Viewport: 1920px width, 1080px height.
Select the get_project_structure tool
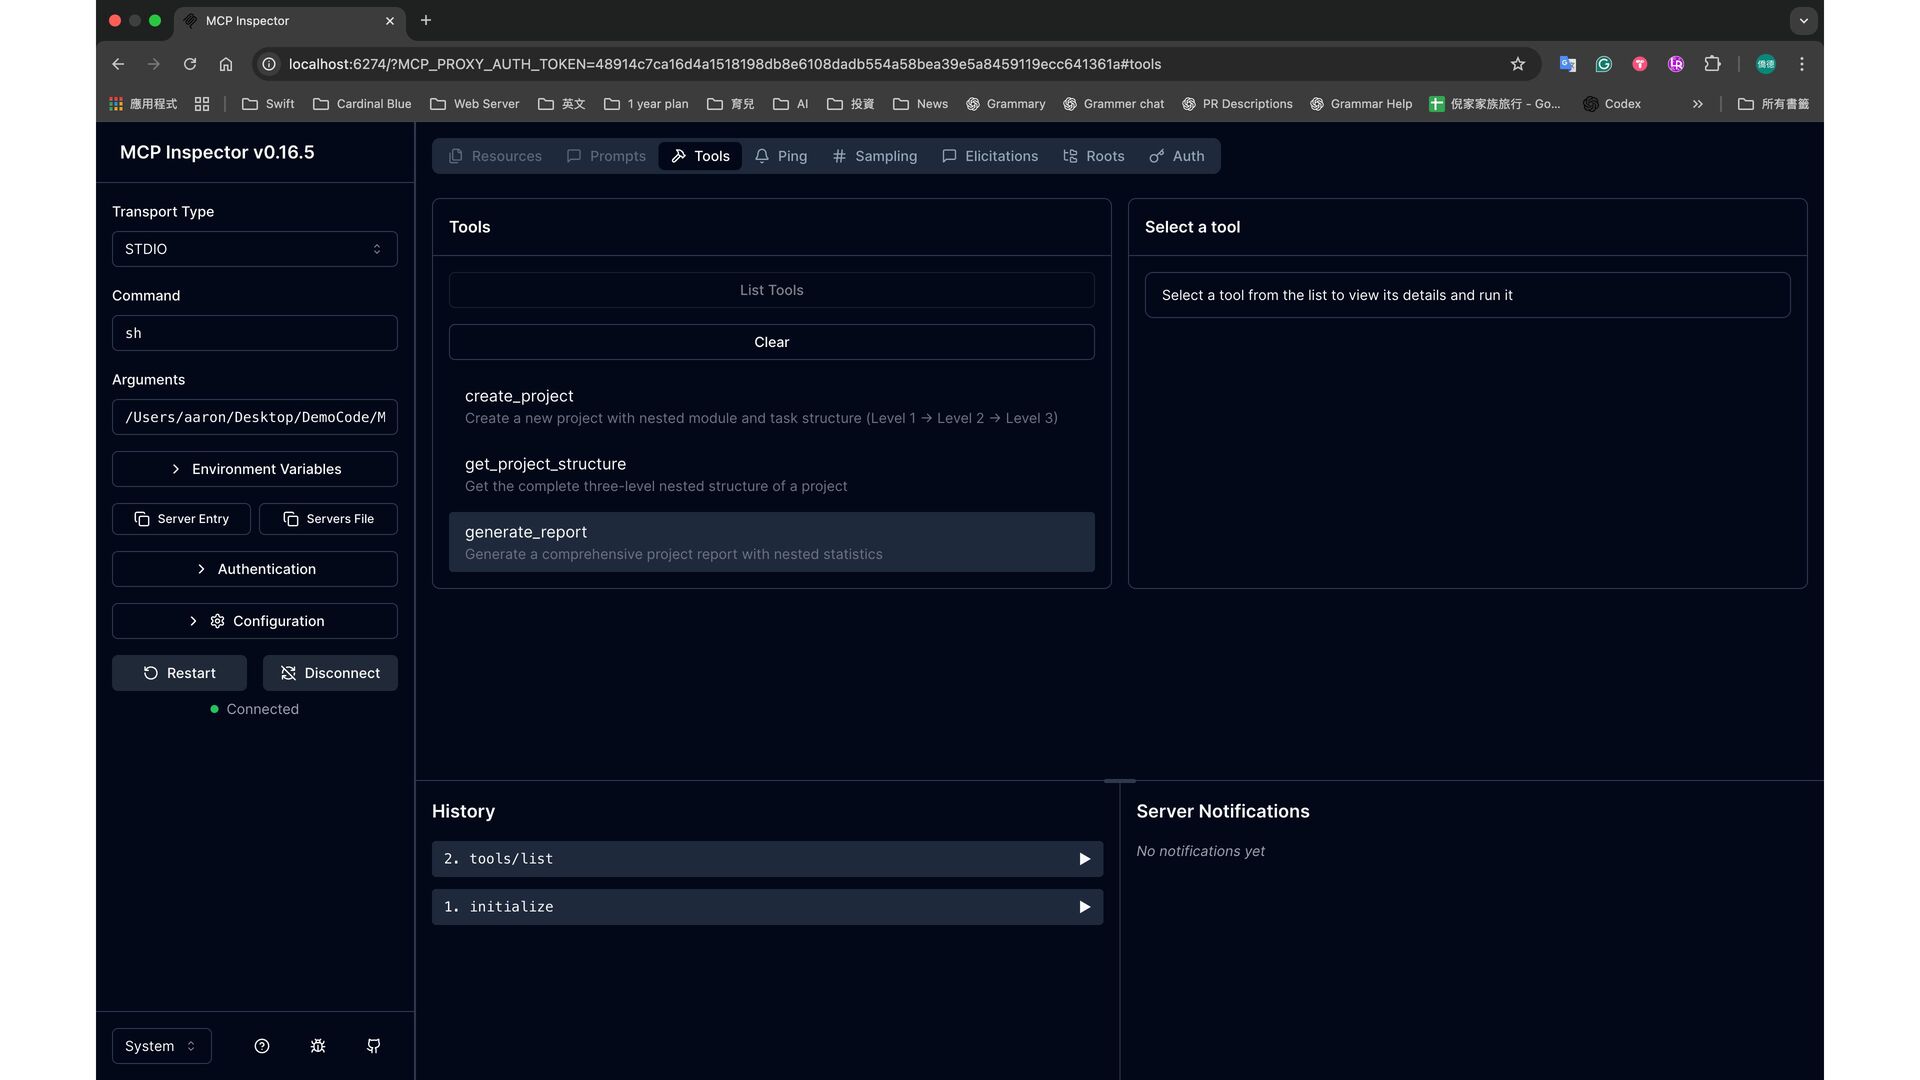(x=771, y=474)
